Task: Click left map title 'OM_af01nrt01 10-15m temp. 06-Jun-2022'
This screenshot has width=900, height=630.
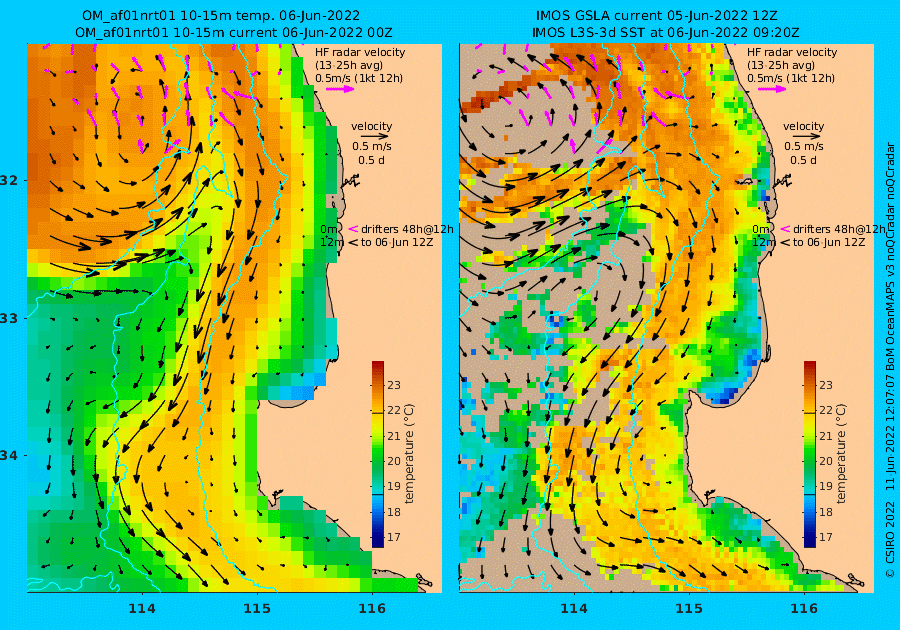Action: coord(221,15)
